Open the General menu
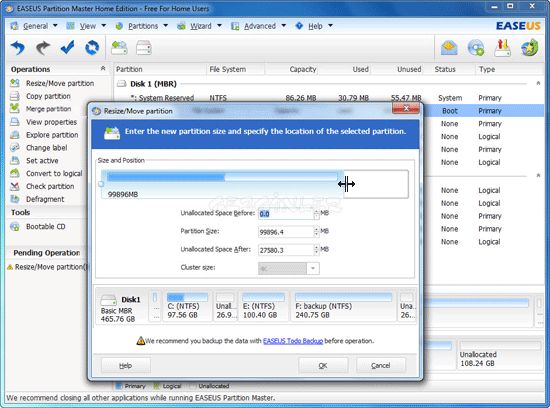Viewport: 550px width, 408px height. pyautogui.click(x=34, y=26)
